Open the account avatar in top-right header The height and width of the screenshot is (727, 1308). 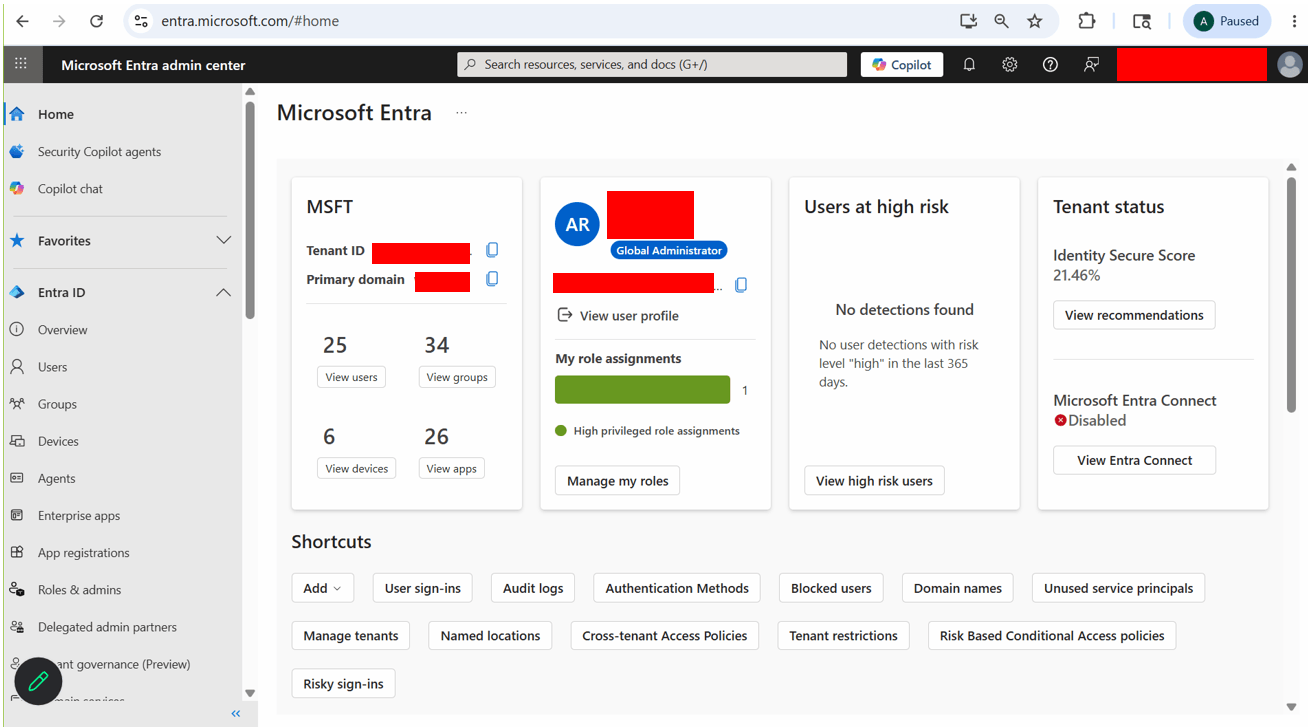coord(1290,64)
